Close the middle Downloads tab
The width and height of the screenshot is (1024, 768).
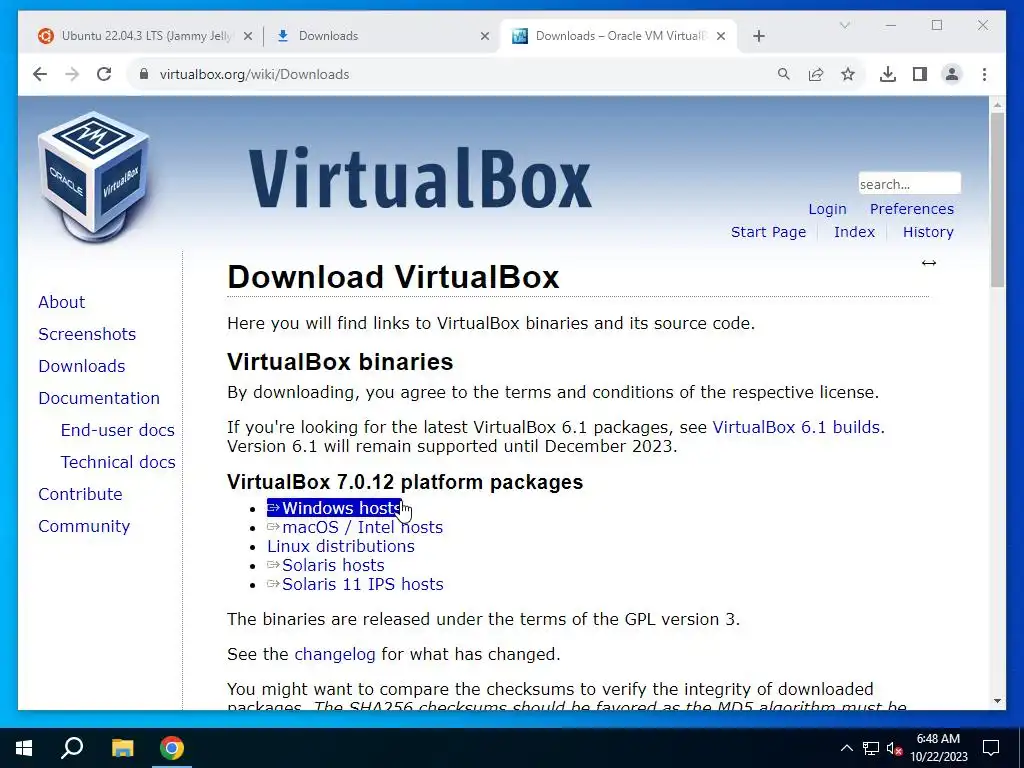(485, 36)
